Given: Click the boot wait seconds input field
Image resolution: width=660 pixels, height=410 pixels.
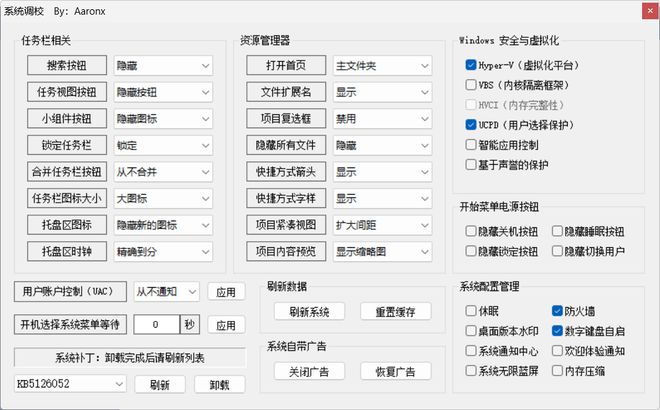Looking at the screenshot, I should tap(156, 325).
